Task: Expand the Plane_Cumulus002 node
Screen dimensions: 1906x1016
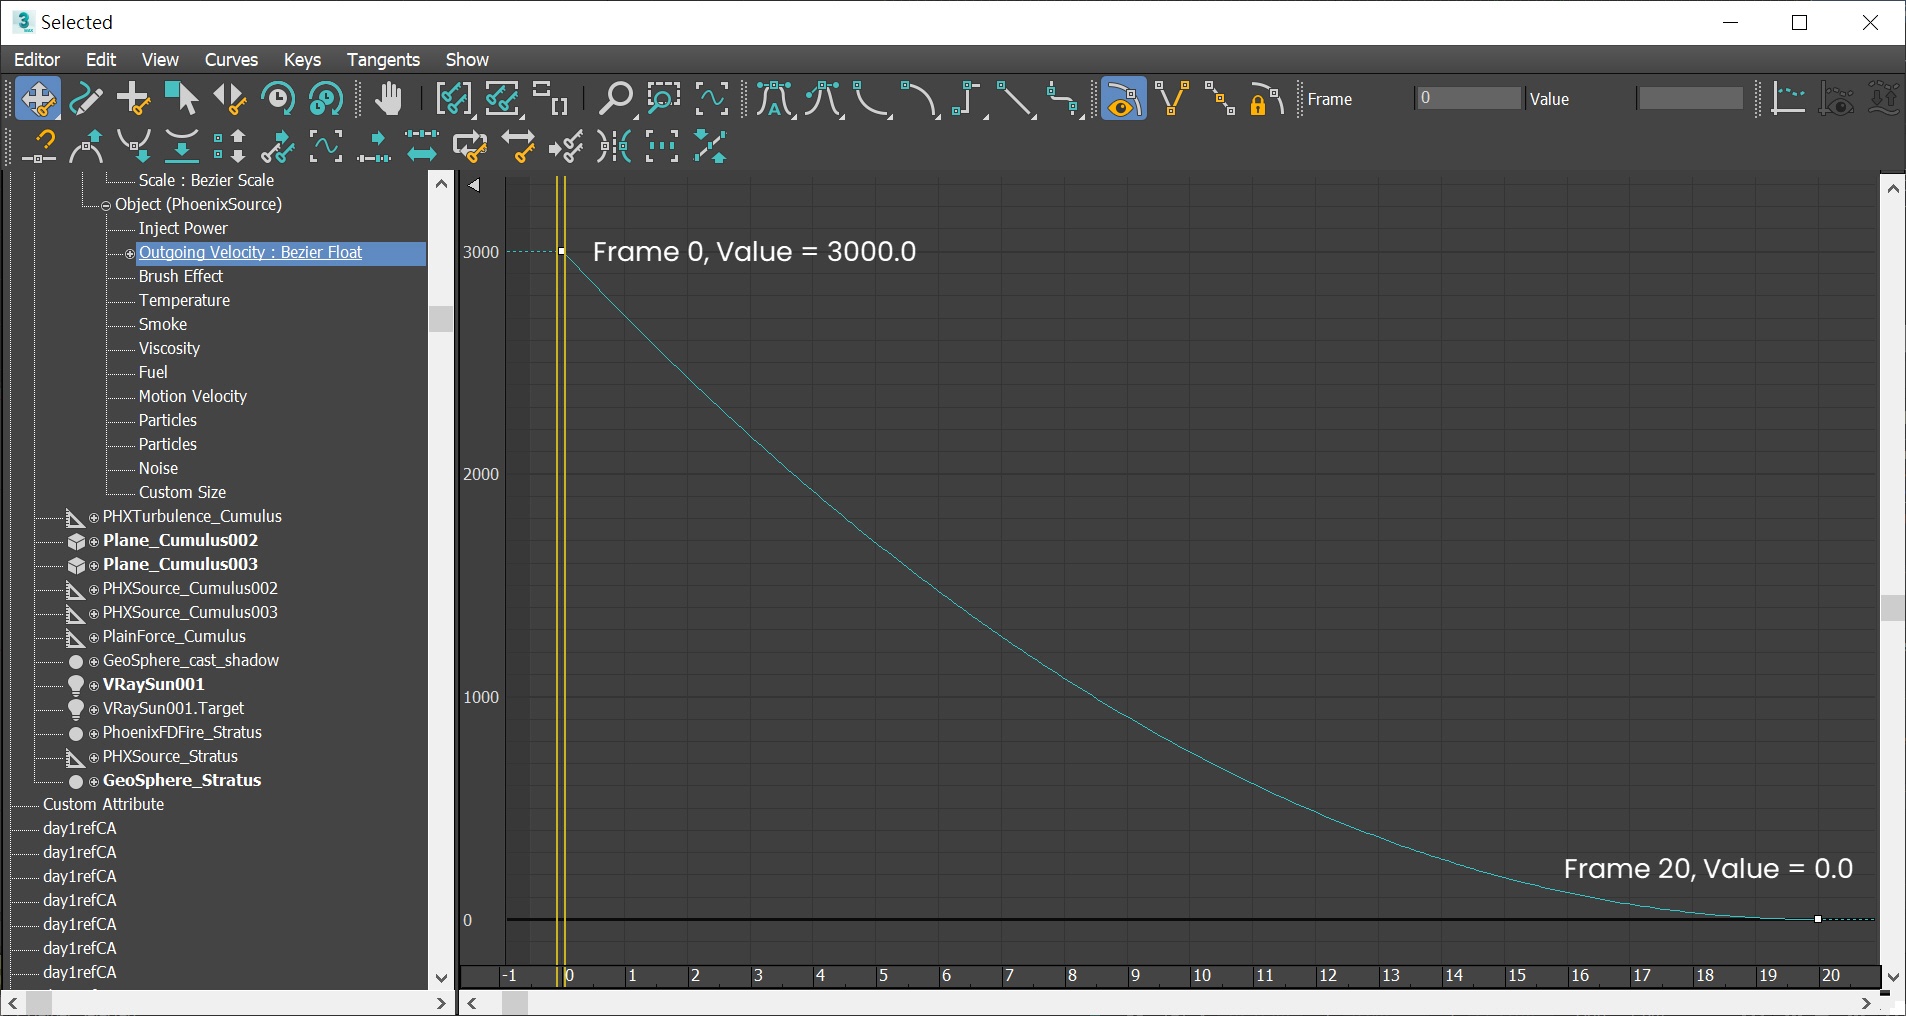Action: click(x=94, y=541)
